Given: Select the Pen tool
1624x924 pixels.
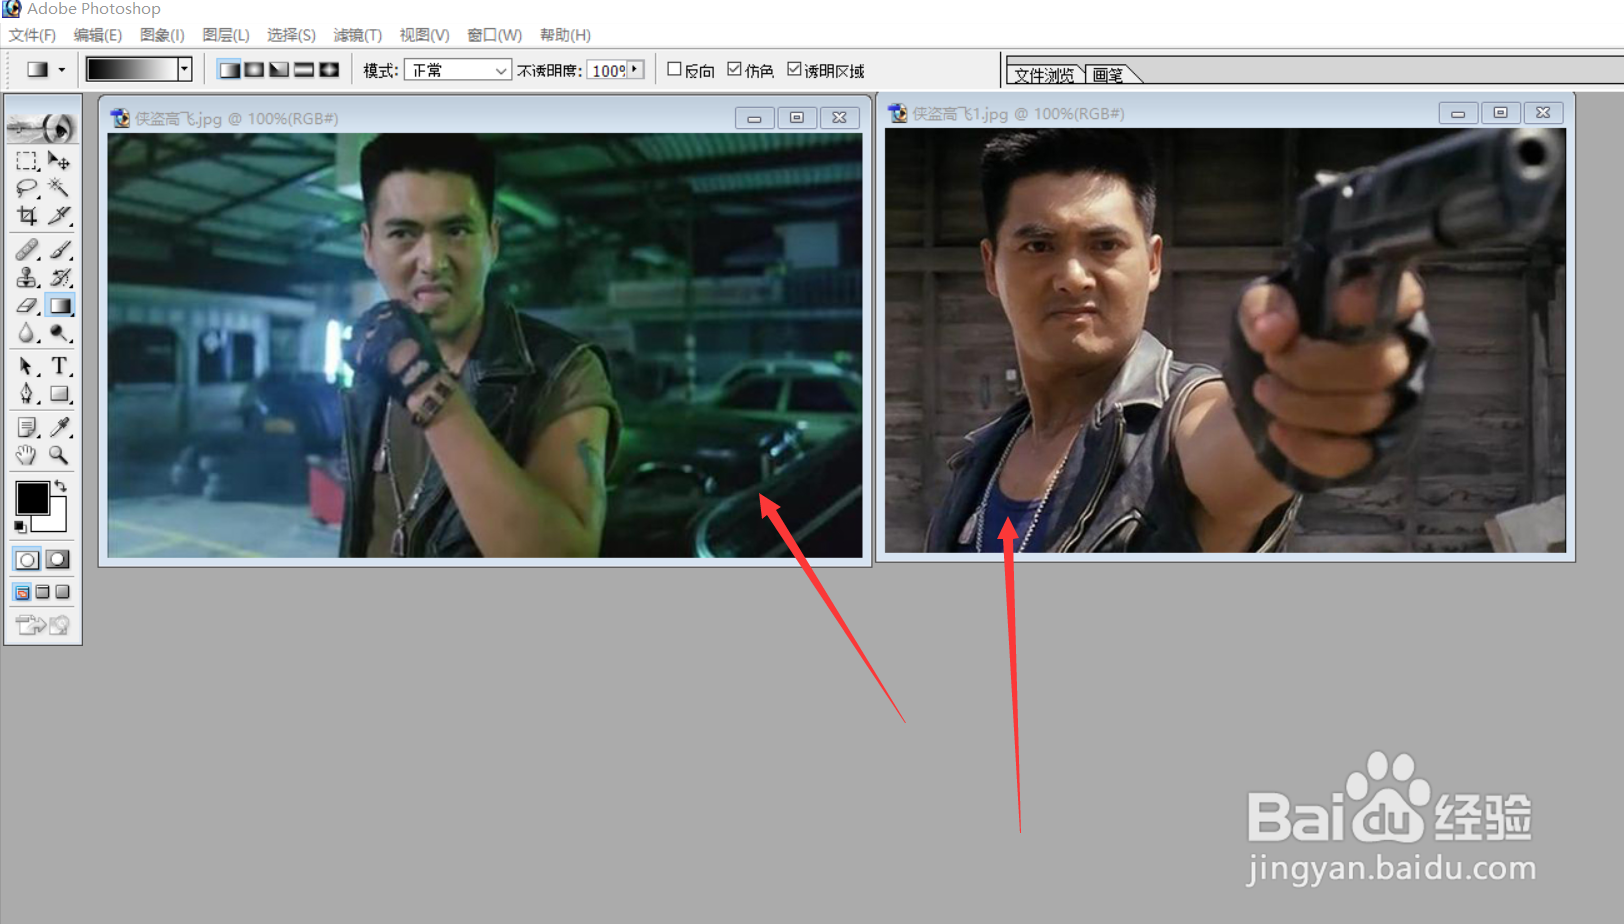Looking at the screenshot, I should click(27, 394).
